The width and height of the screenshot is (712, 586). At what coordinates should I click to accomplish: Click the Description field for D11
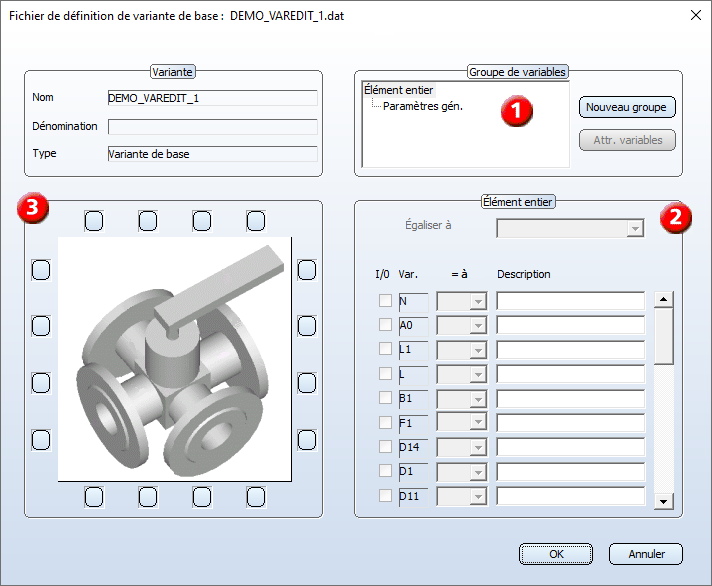[570, 496]
